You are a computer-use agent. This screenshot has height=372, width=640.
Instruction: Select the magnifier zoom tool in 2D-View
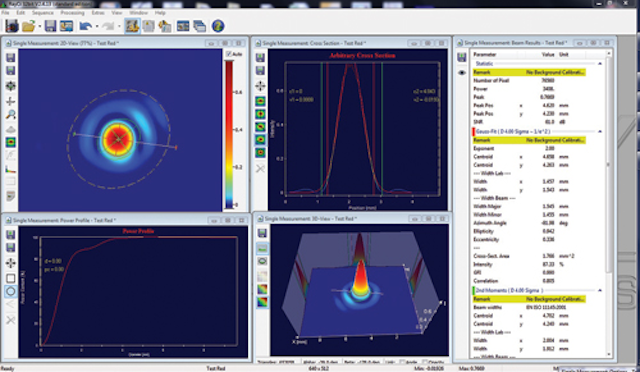pyautogui.click(x=11, y=115)
